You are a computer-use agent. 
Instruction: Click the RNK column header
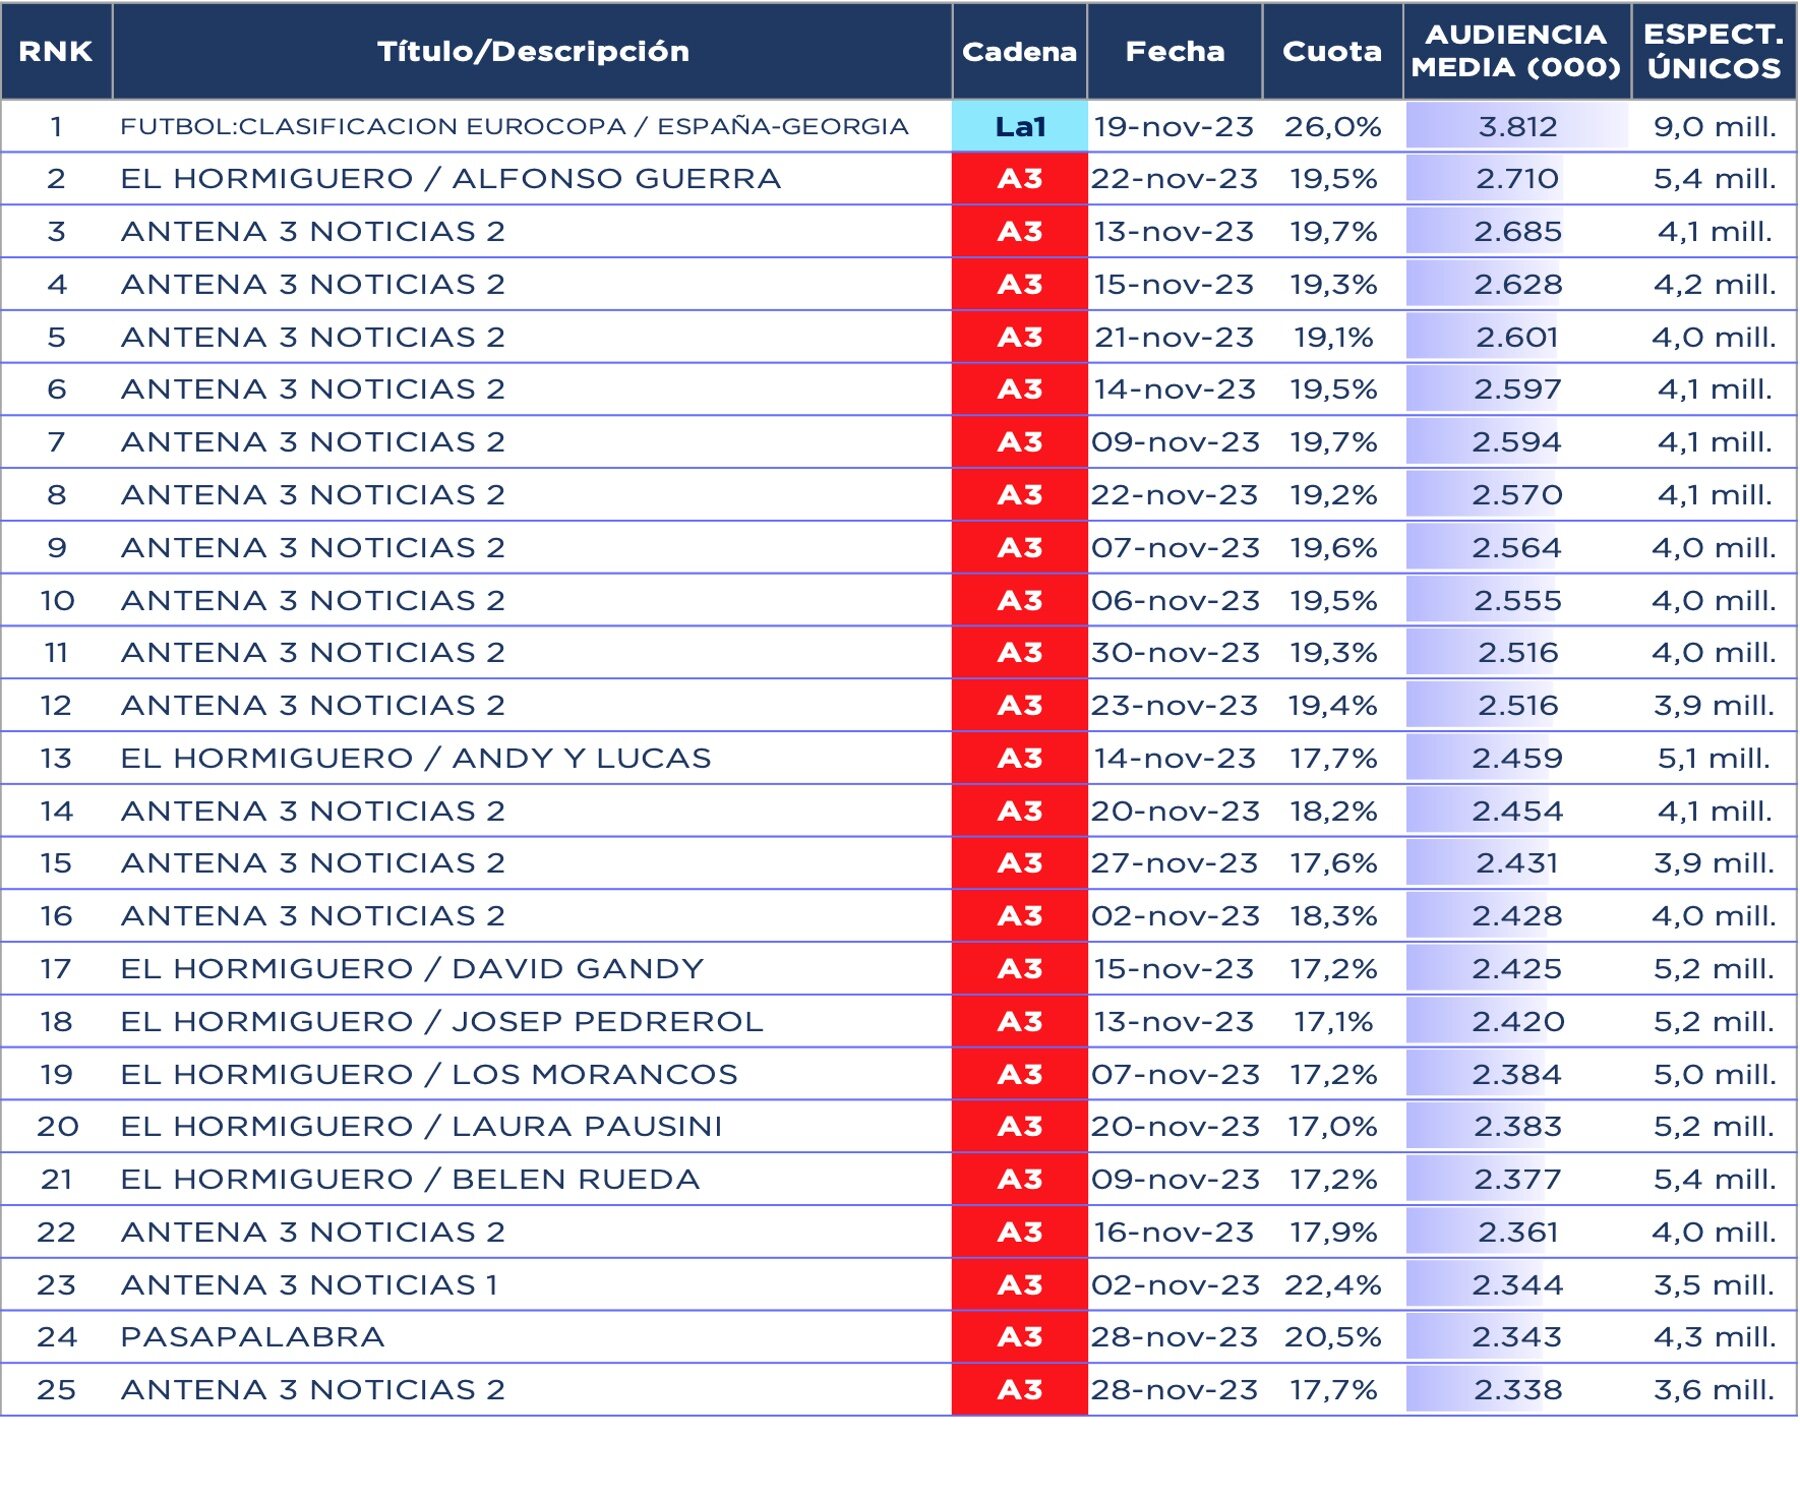click(x=56, y=51)
